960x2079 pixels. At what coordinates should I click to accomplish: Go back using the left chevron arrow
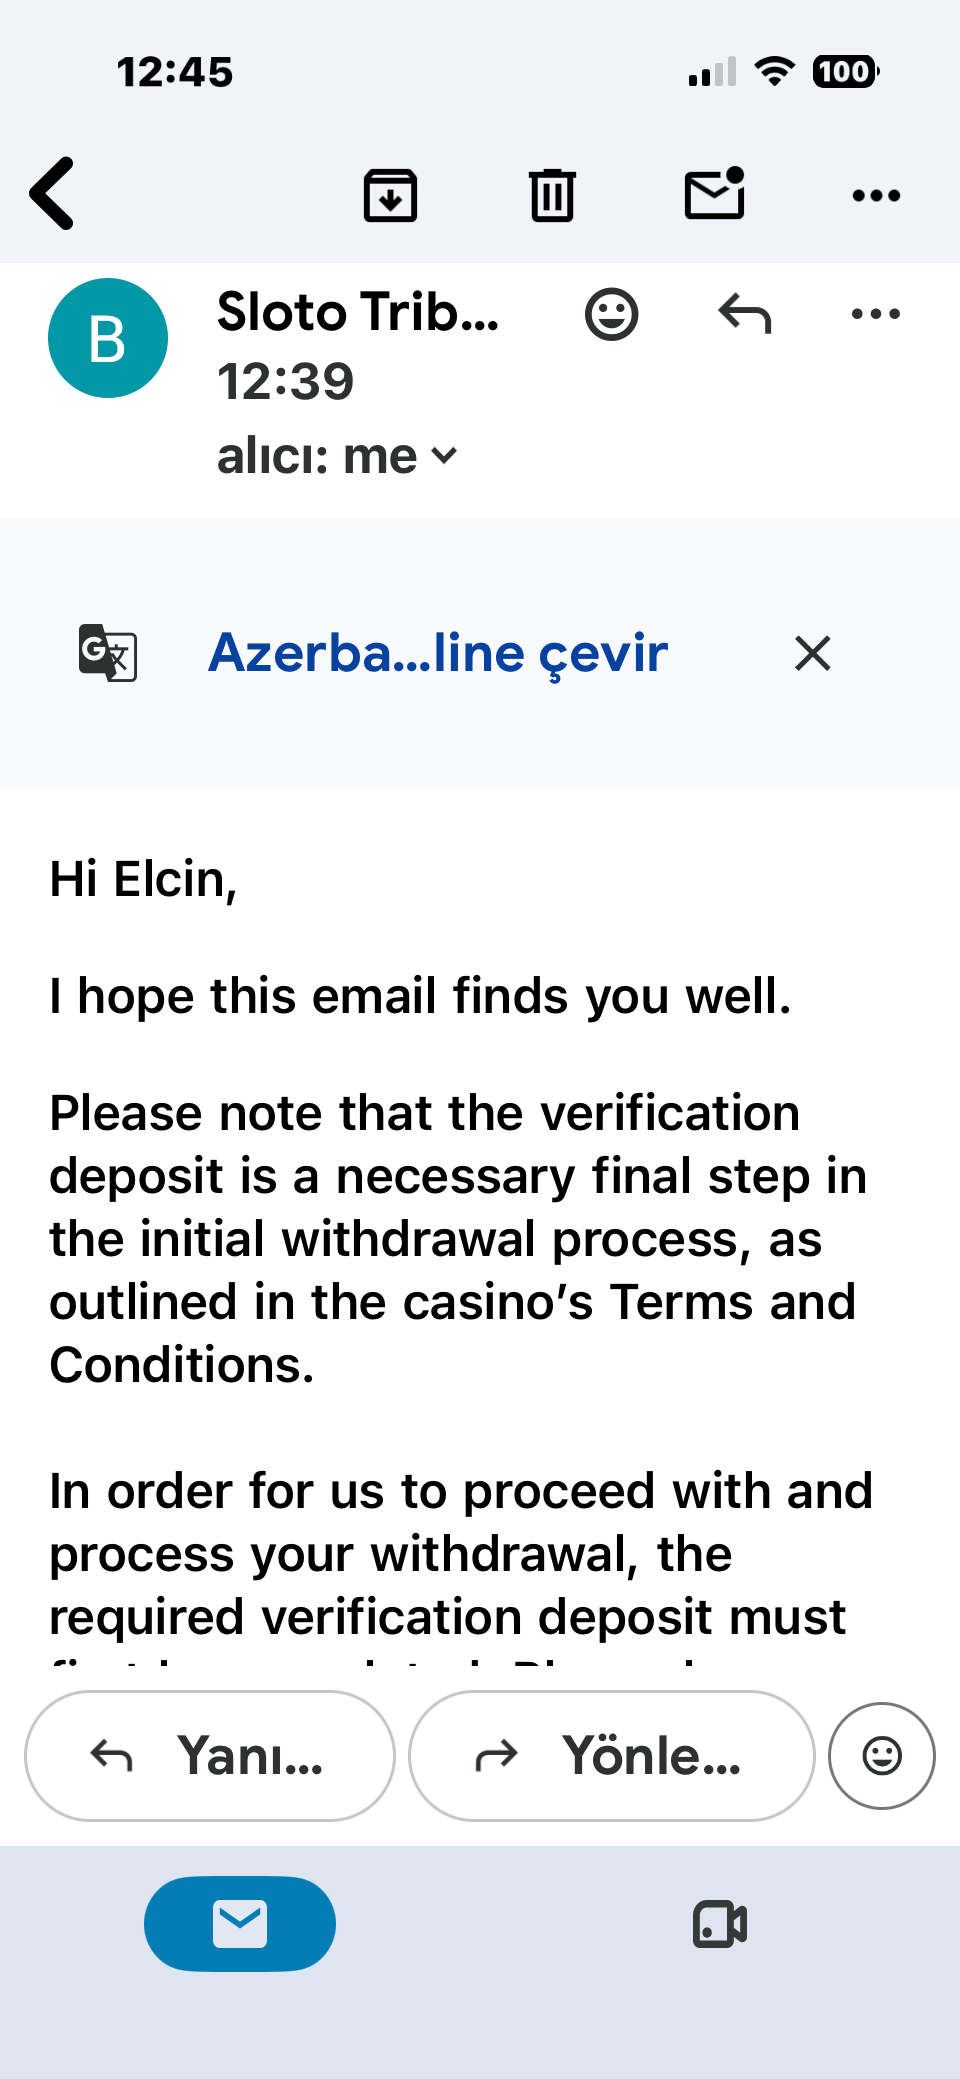point(52,194)
